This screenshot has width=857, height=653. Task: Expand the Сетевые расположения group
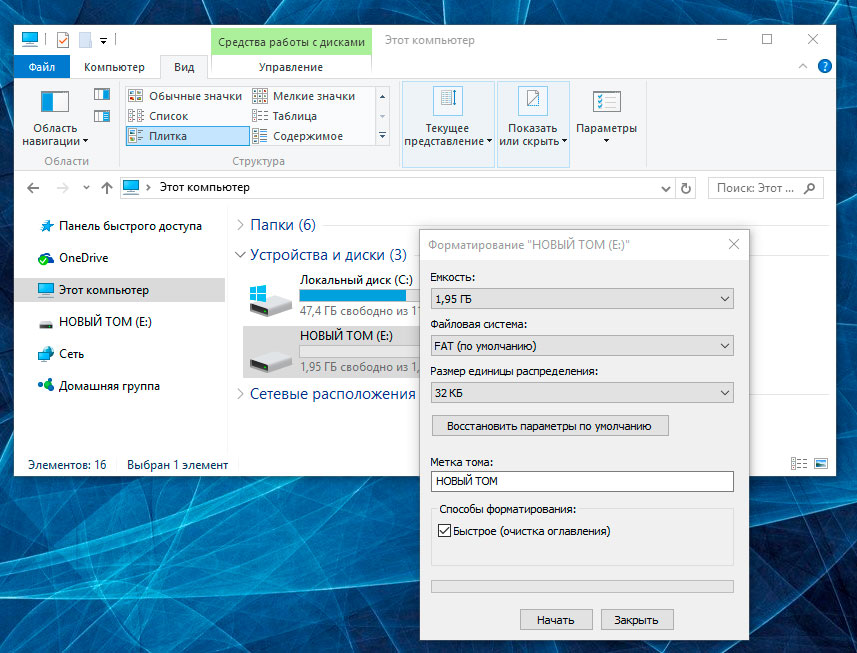[x=240, y=393]
